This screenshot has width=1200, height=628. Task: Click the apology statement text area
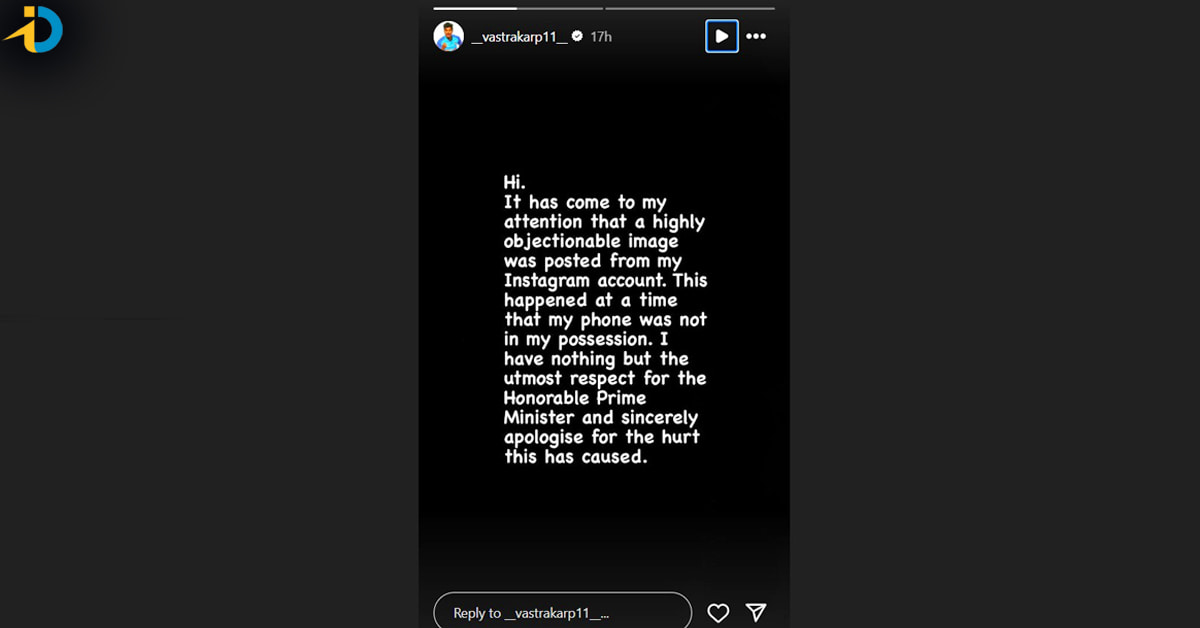point(603,320)
